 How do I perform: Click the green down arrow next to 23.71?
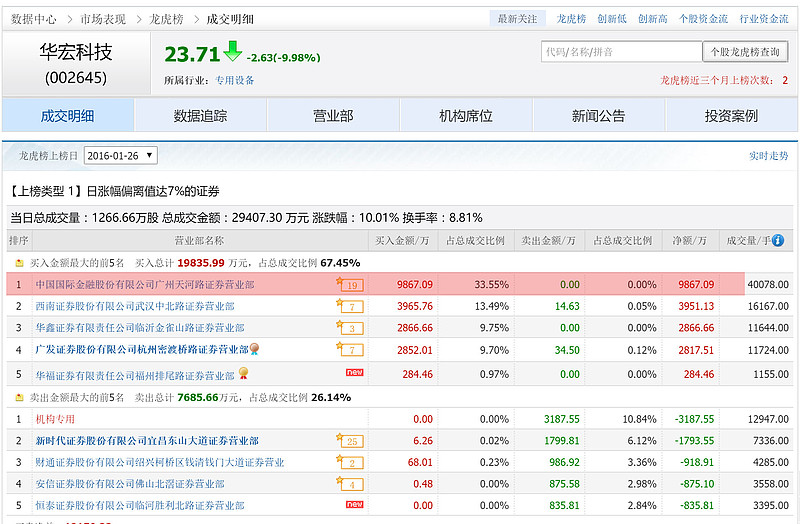pyautogui.click(x=233, y=51)
